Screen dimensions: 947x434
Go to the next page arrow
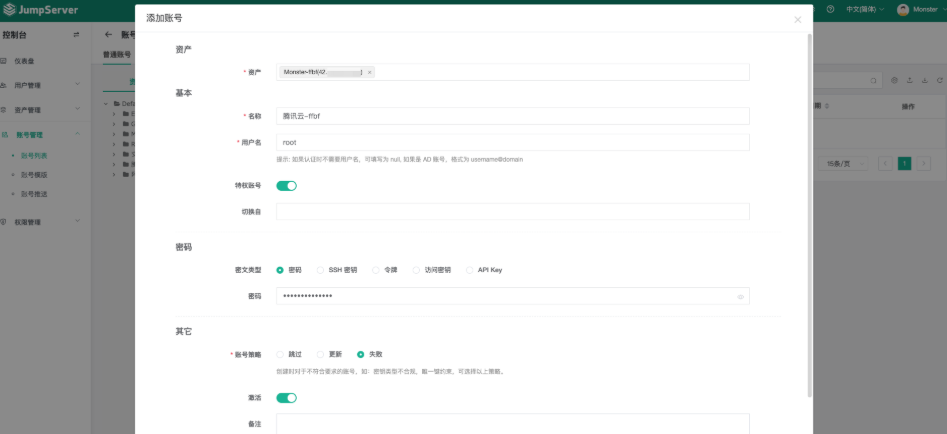click(923, 164)
